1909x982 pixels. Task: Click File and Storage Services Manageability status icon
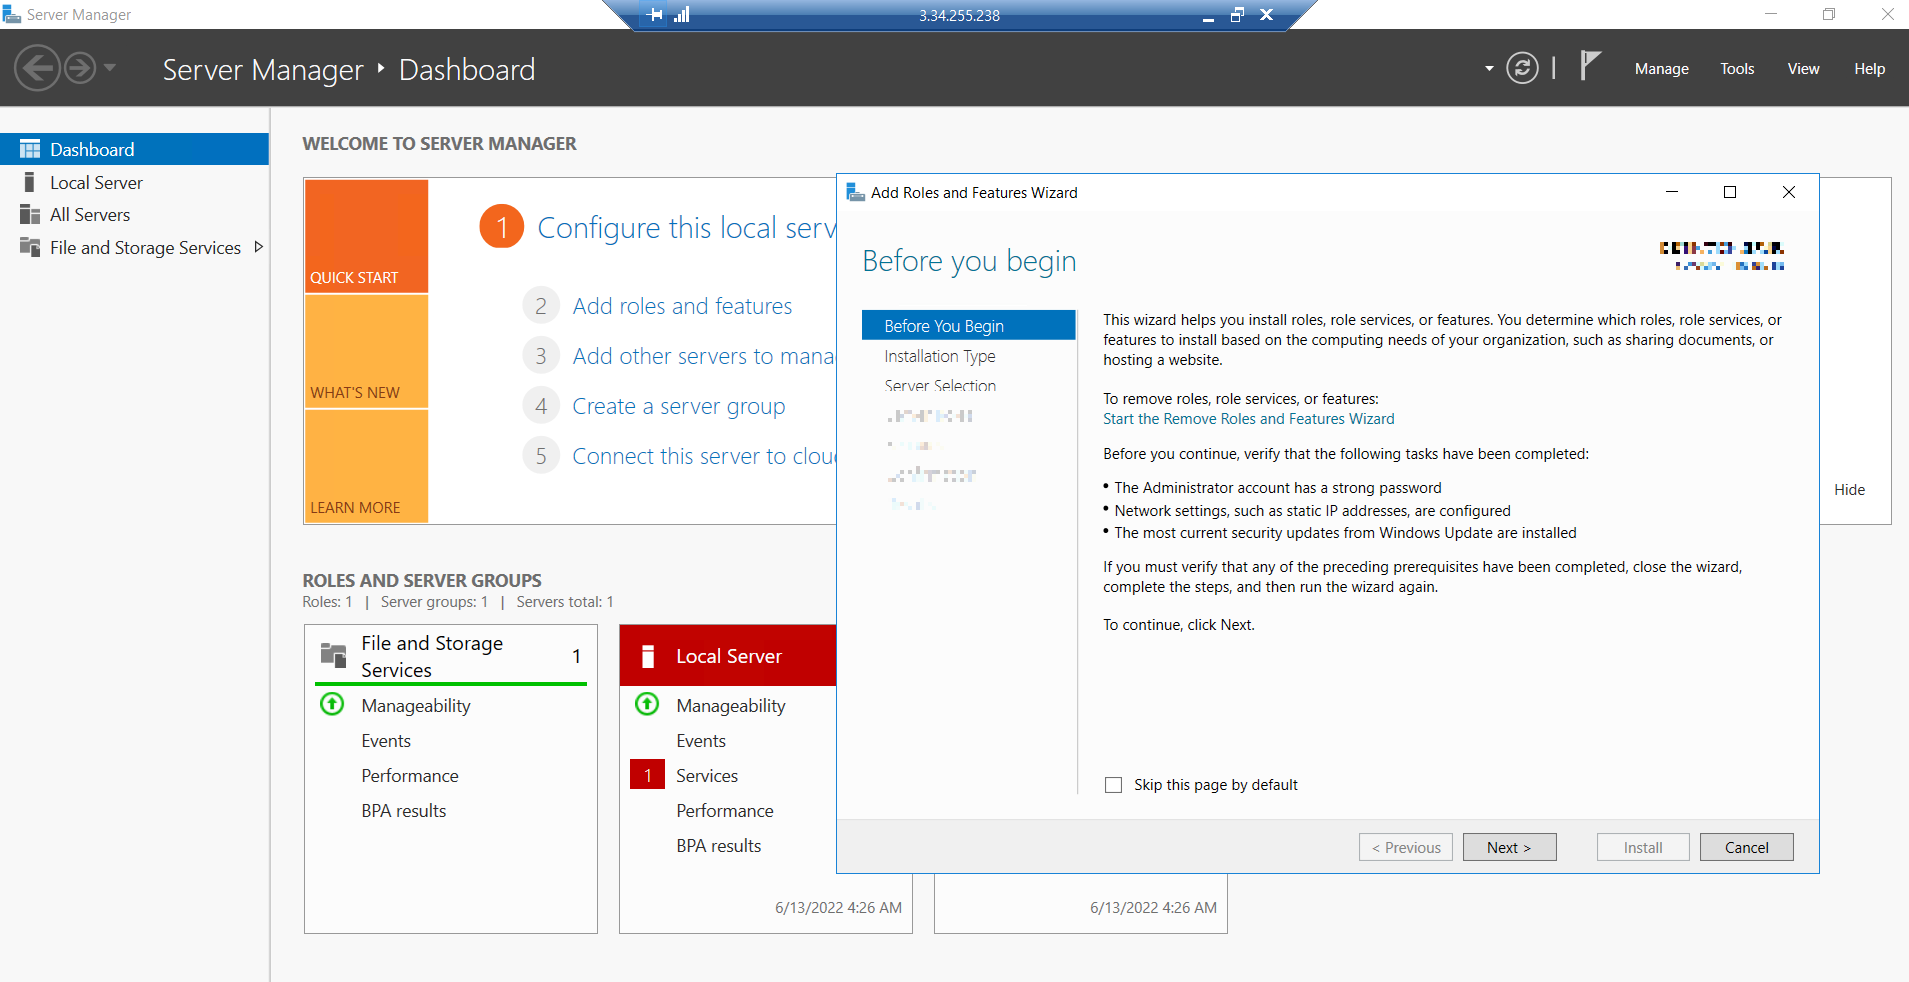click(x=332, y=704)
